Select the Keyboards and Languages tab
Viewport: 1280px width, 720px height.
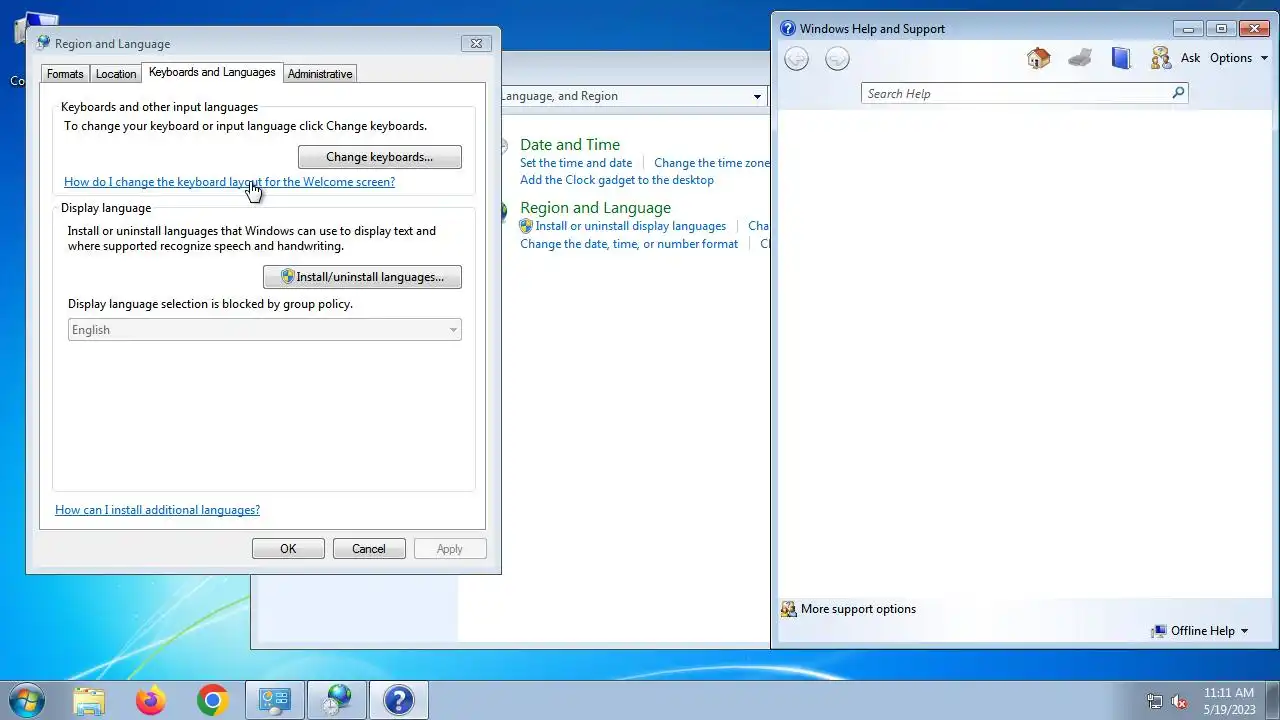[x=212, y=72]
